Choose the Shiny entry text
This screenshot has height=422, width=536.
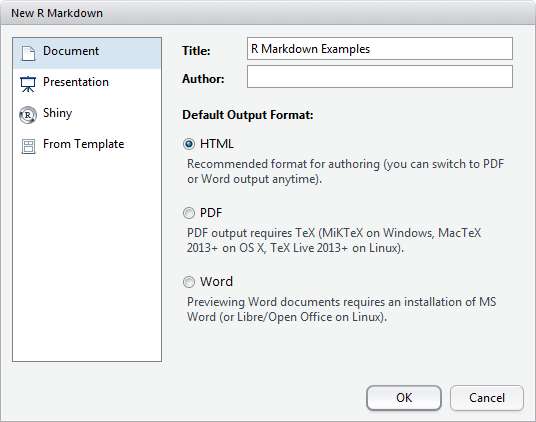coord(57,113)
